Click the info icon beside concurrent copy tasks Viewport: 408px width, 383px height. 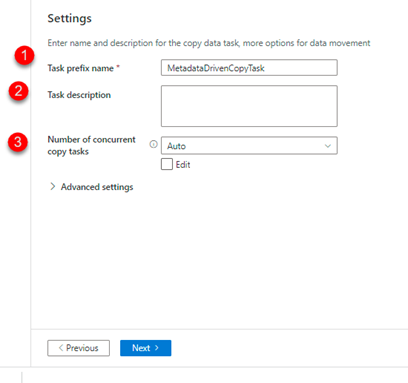click(153, 144)
